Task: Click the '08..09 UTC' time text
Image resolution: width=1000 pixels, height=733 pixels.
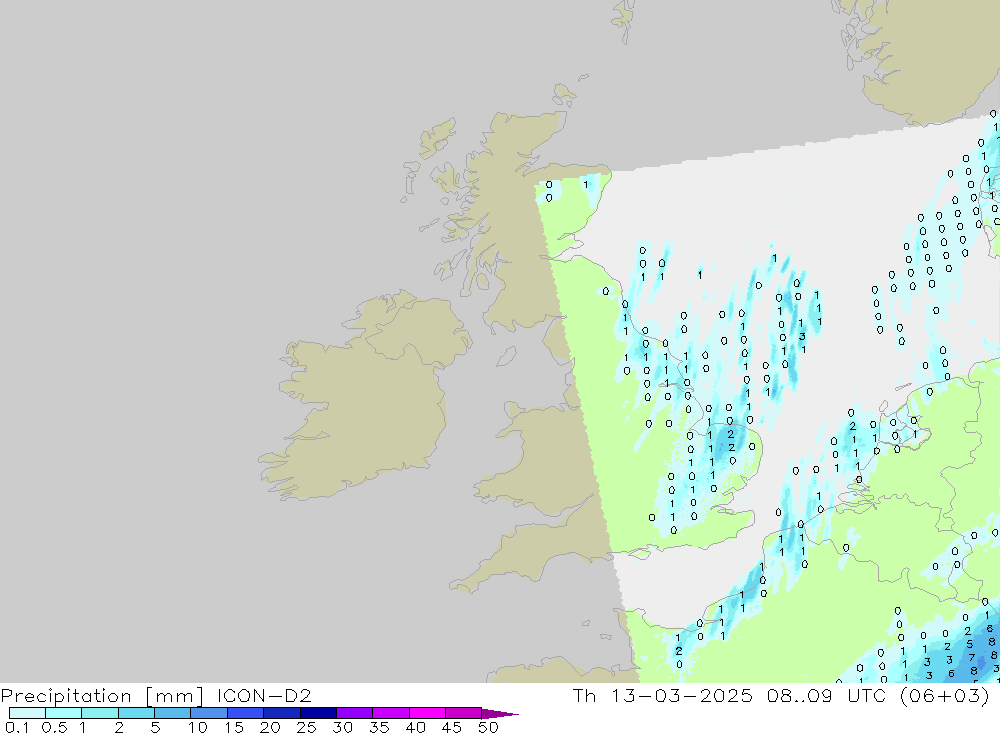Action: tap(827, 695)
